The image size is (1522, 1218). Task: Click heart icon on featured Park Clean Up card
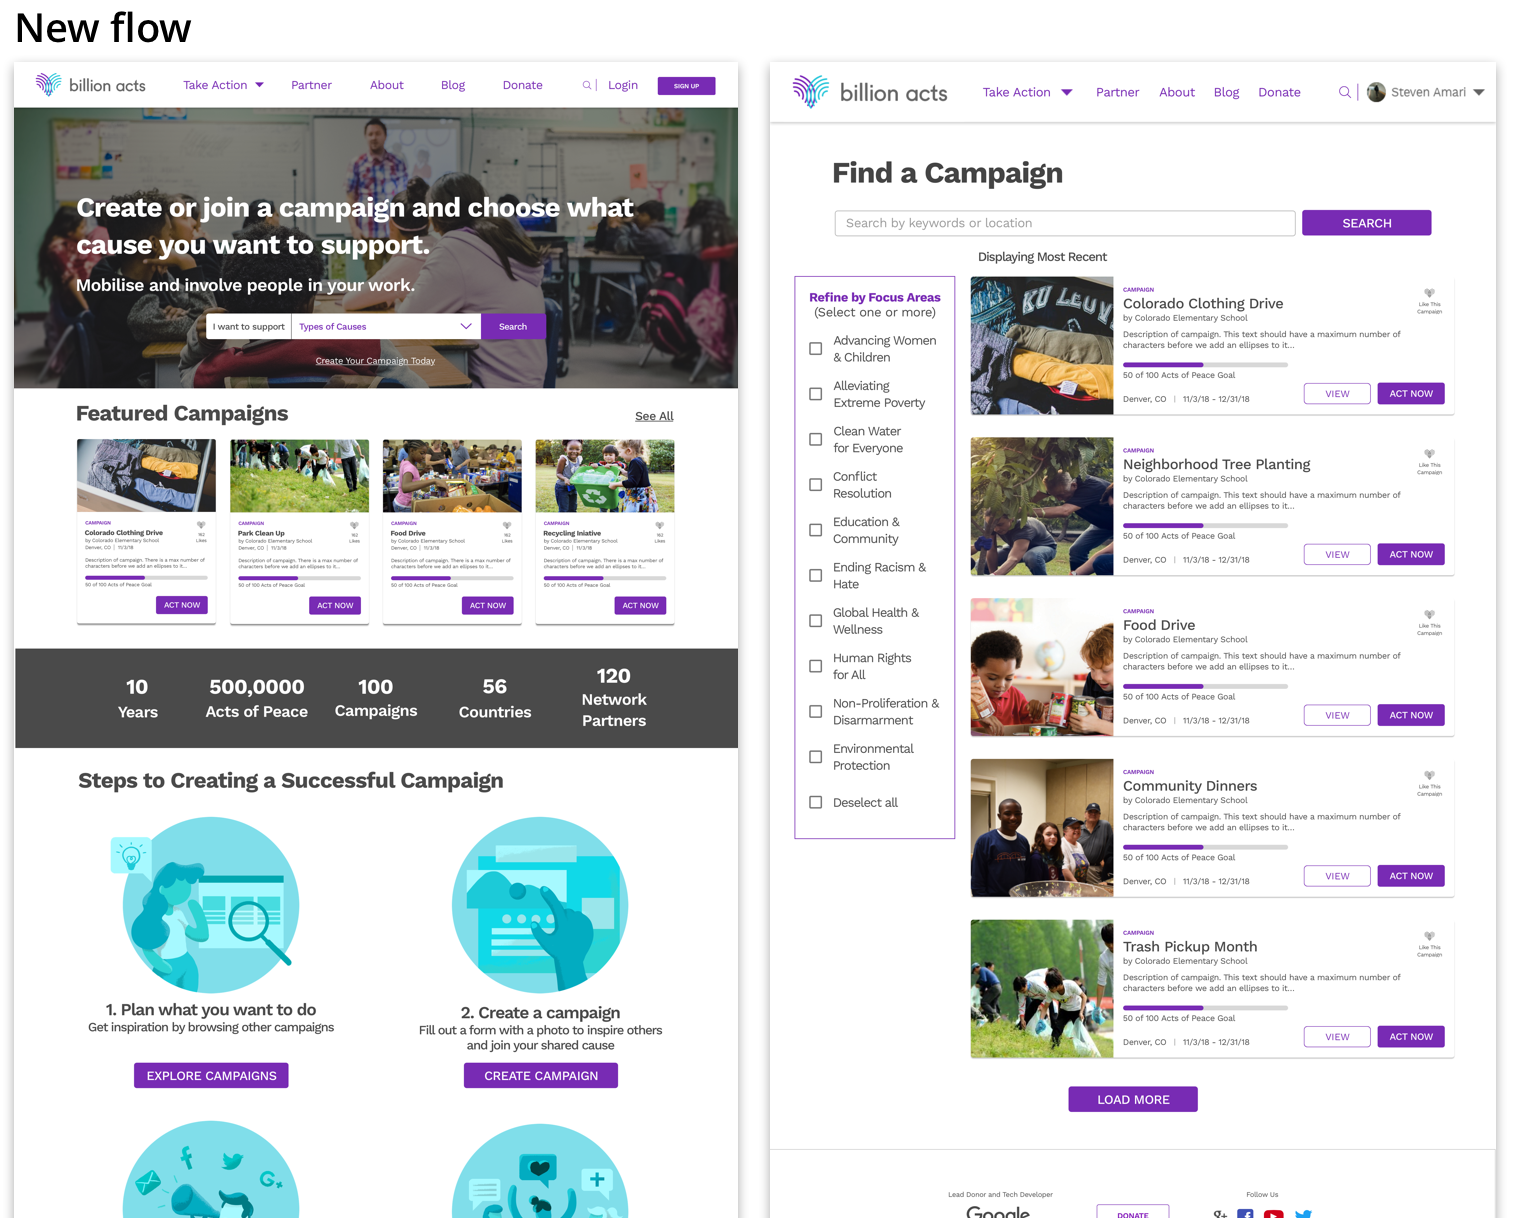(x=354, y=525)
